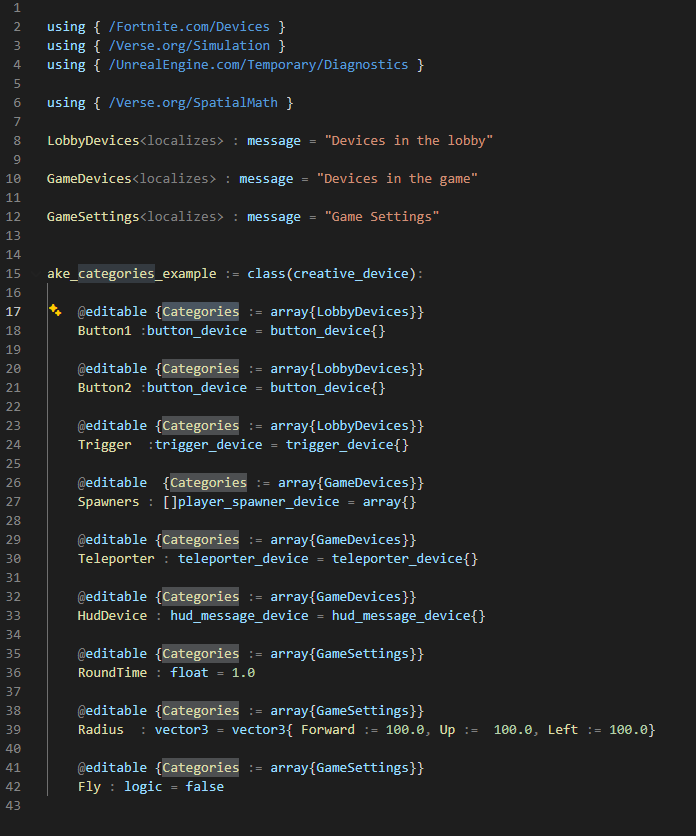Click the /Verse.org/SpatialMath module path

tap(193, 103)
